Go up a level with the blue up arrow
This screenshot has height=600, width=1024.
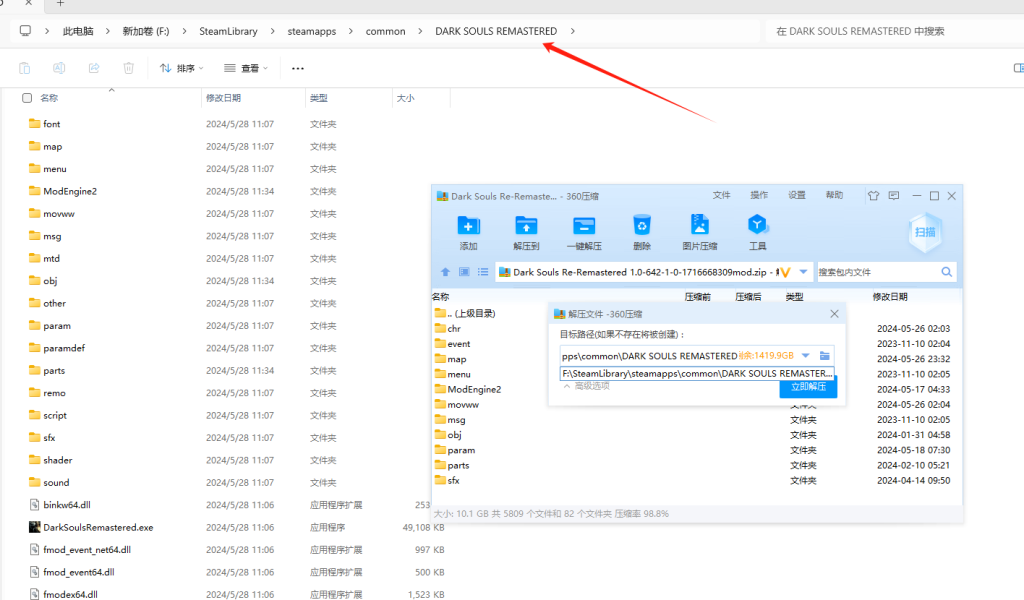point(445,272)
